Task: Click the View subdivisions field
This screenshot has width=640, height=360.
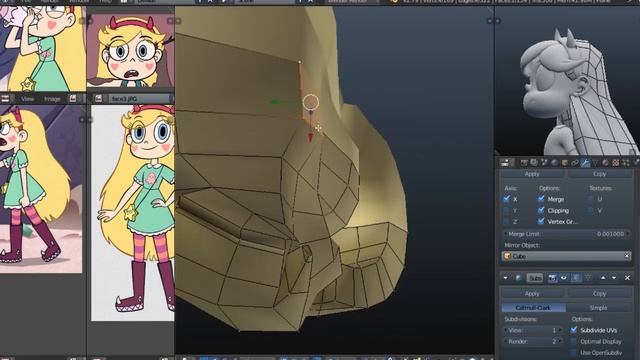Action: (533, 330)
